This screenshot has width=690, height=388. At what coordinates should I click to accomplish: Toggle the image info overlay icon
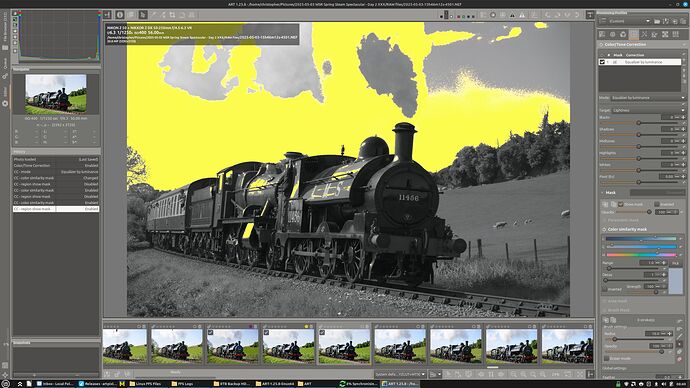(120, 15)
